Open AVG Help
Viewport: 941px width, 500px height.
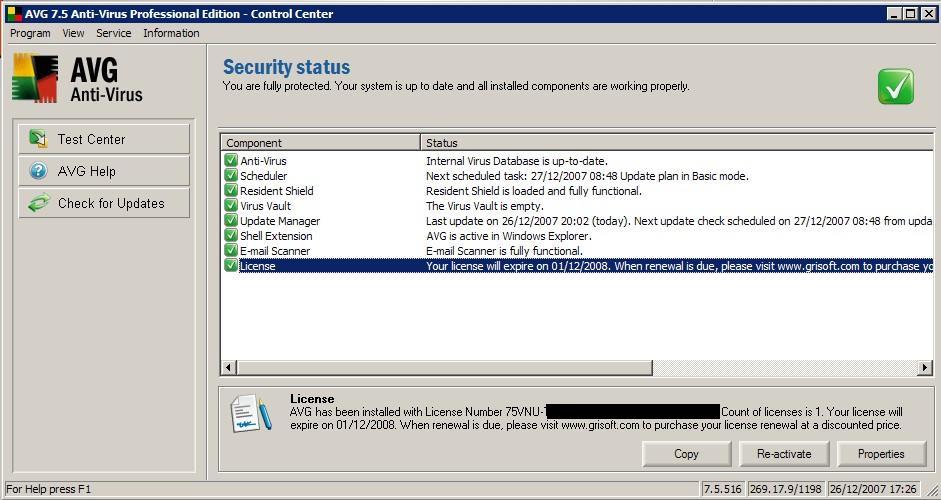tap(104, 171)
